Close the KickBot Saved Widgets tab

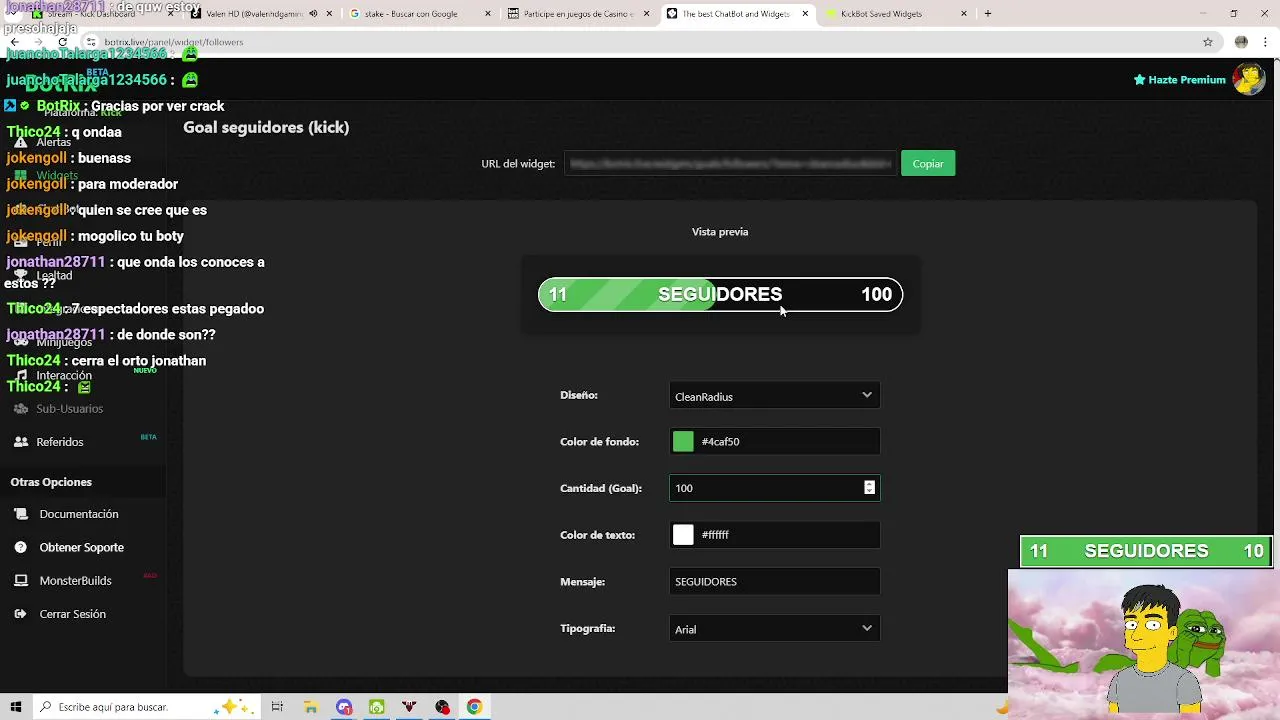(x=964, y=14)
